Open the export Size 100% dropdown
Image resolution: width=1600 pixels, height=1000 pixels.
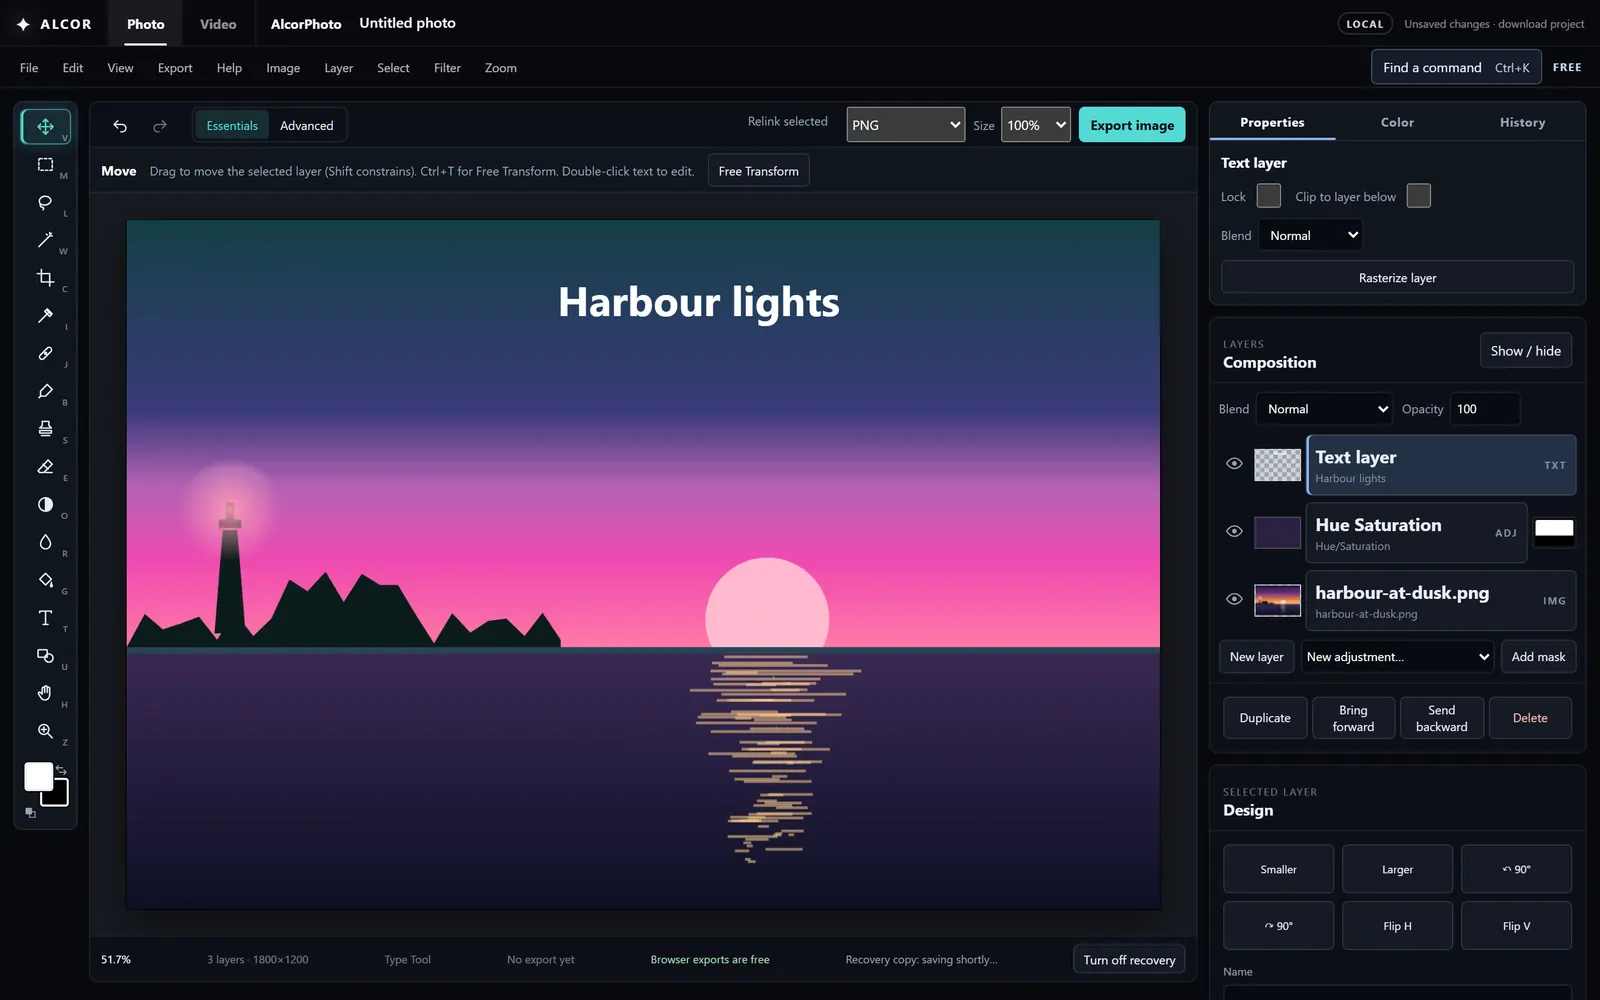coord(1036,125)
